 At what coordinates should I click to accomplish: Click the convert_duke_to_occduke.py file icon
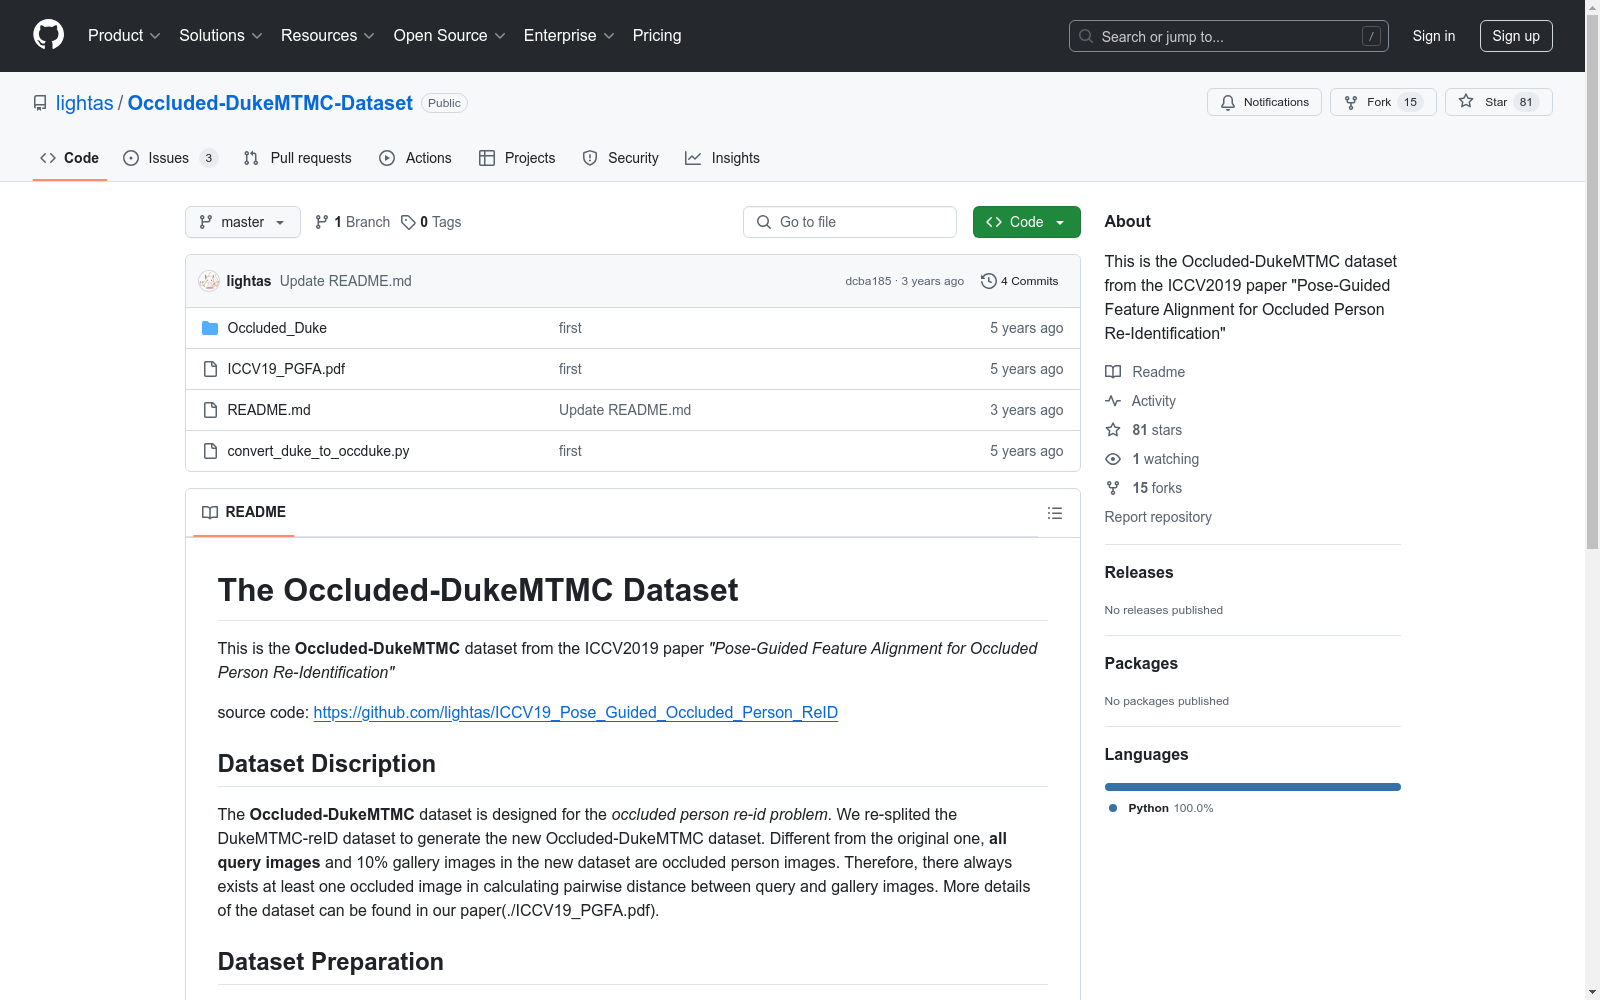point(210,451)
